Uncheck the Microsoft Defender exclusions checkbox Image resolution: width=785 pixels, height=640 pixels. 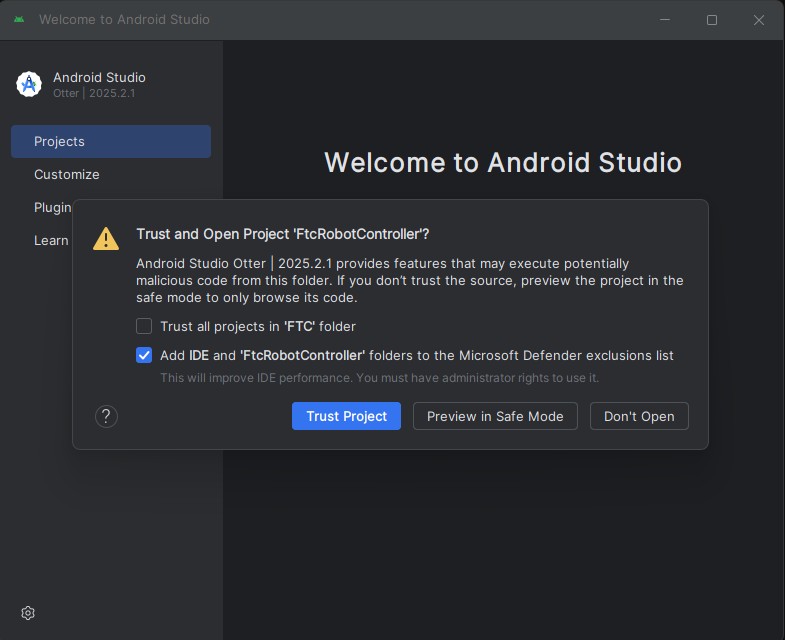click(144, 355)
